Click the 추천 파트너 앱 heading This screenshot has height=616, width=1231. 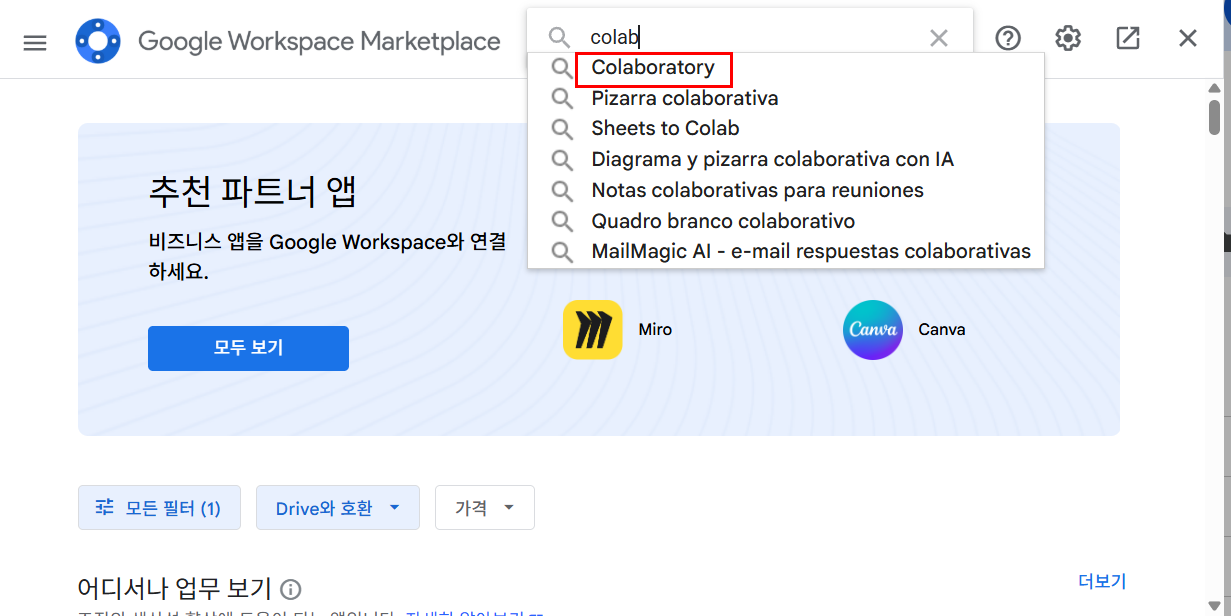coord(252,191)
